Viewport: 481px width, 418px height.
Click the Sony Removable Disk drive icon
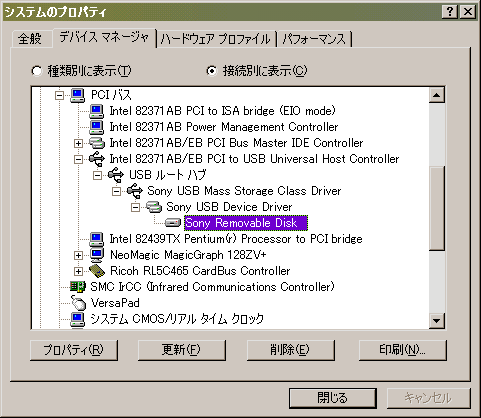pyautogui.click(x=173, y=223)
